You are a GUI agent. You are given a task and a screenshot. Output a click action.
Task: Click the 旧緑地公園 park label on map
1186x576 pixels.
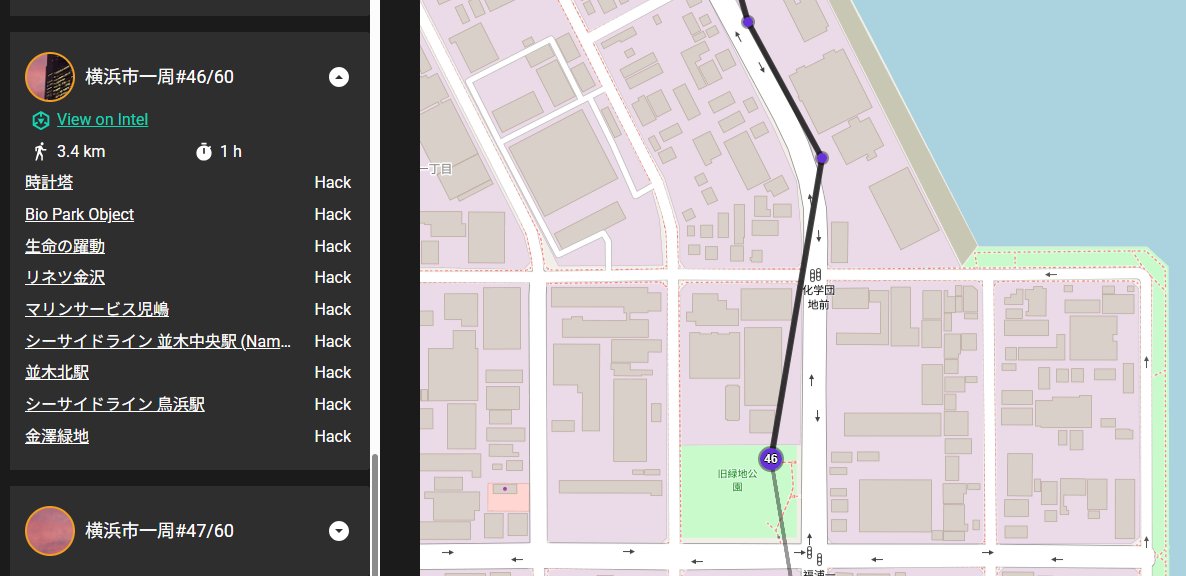[737, 481]
